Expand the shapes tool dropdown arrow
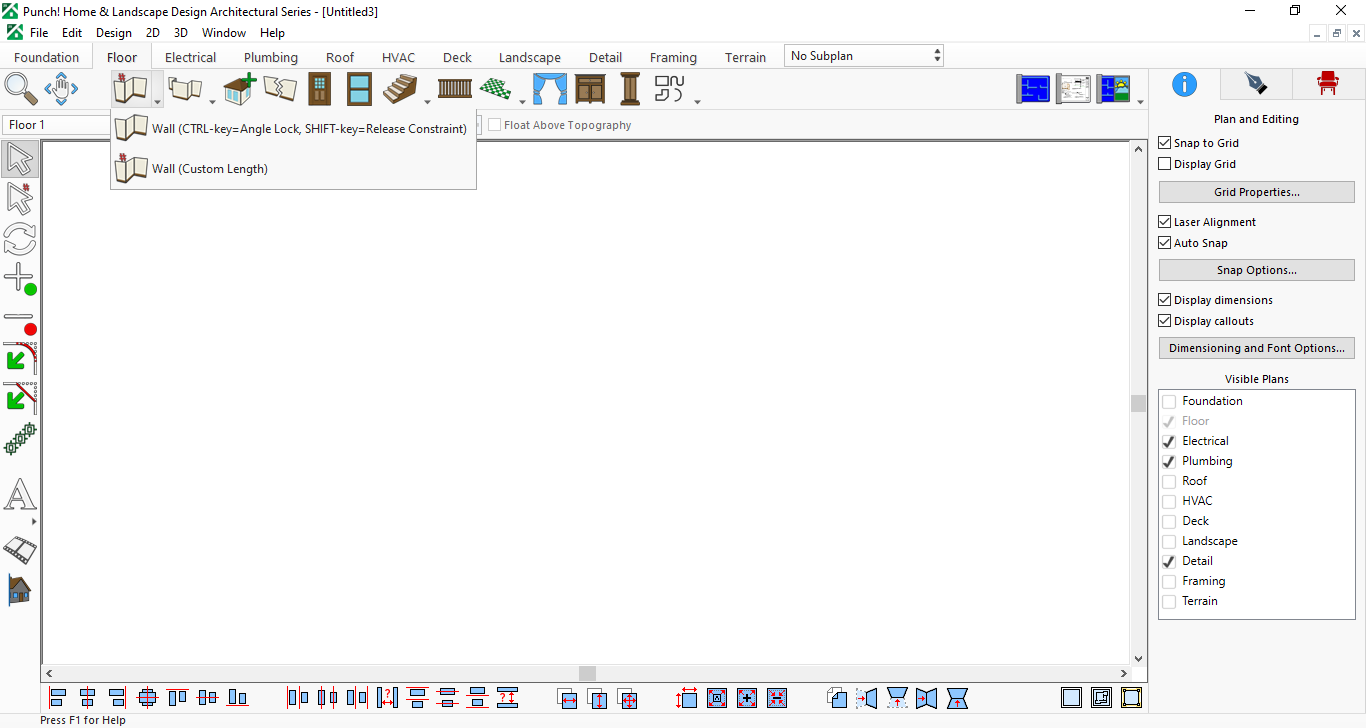 click(x=697, y=101)
